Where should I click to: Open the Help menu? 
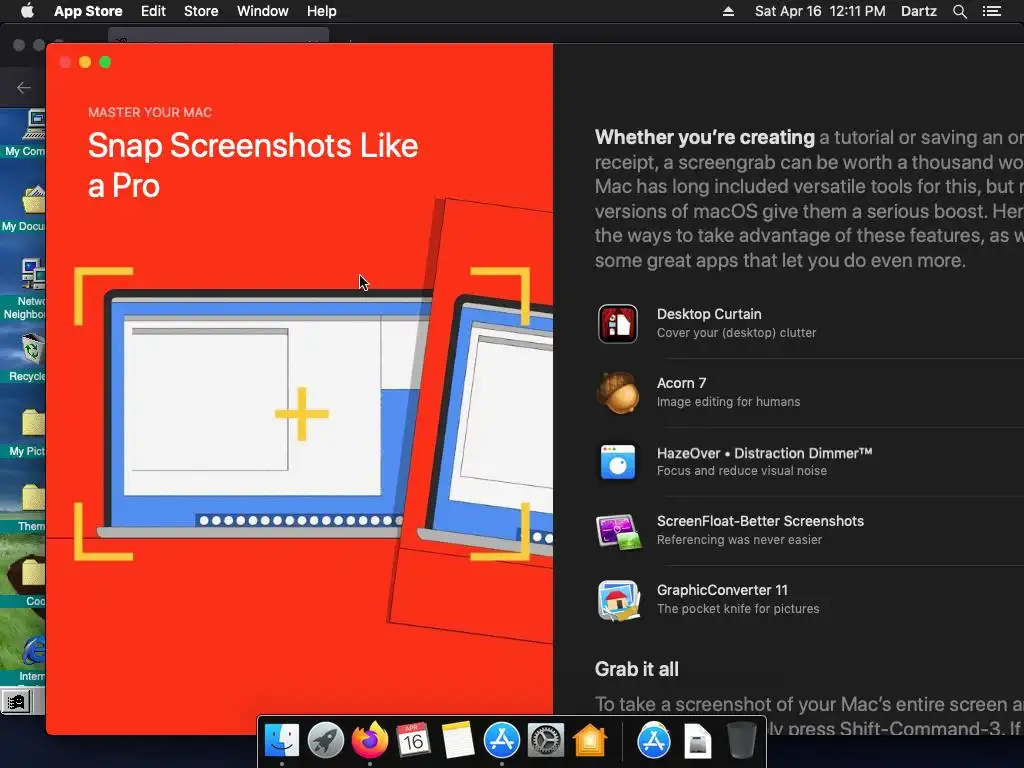(x=321, y=11)
